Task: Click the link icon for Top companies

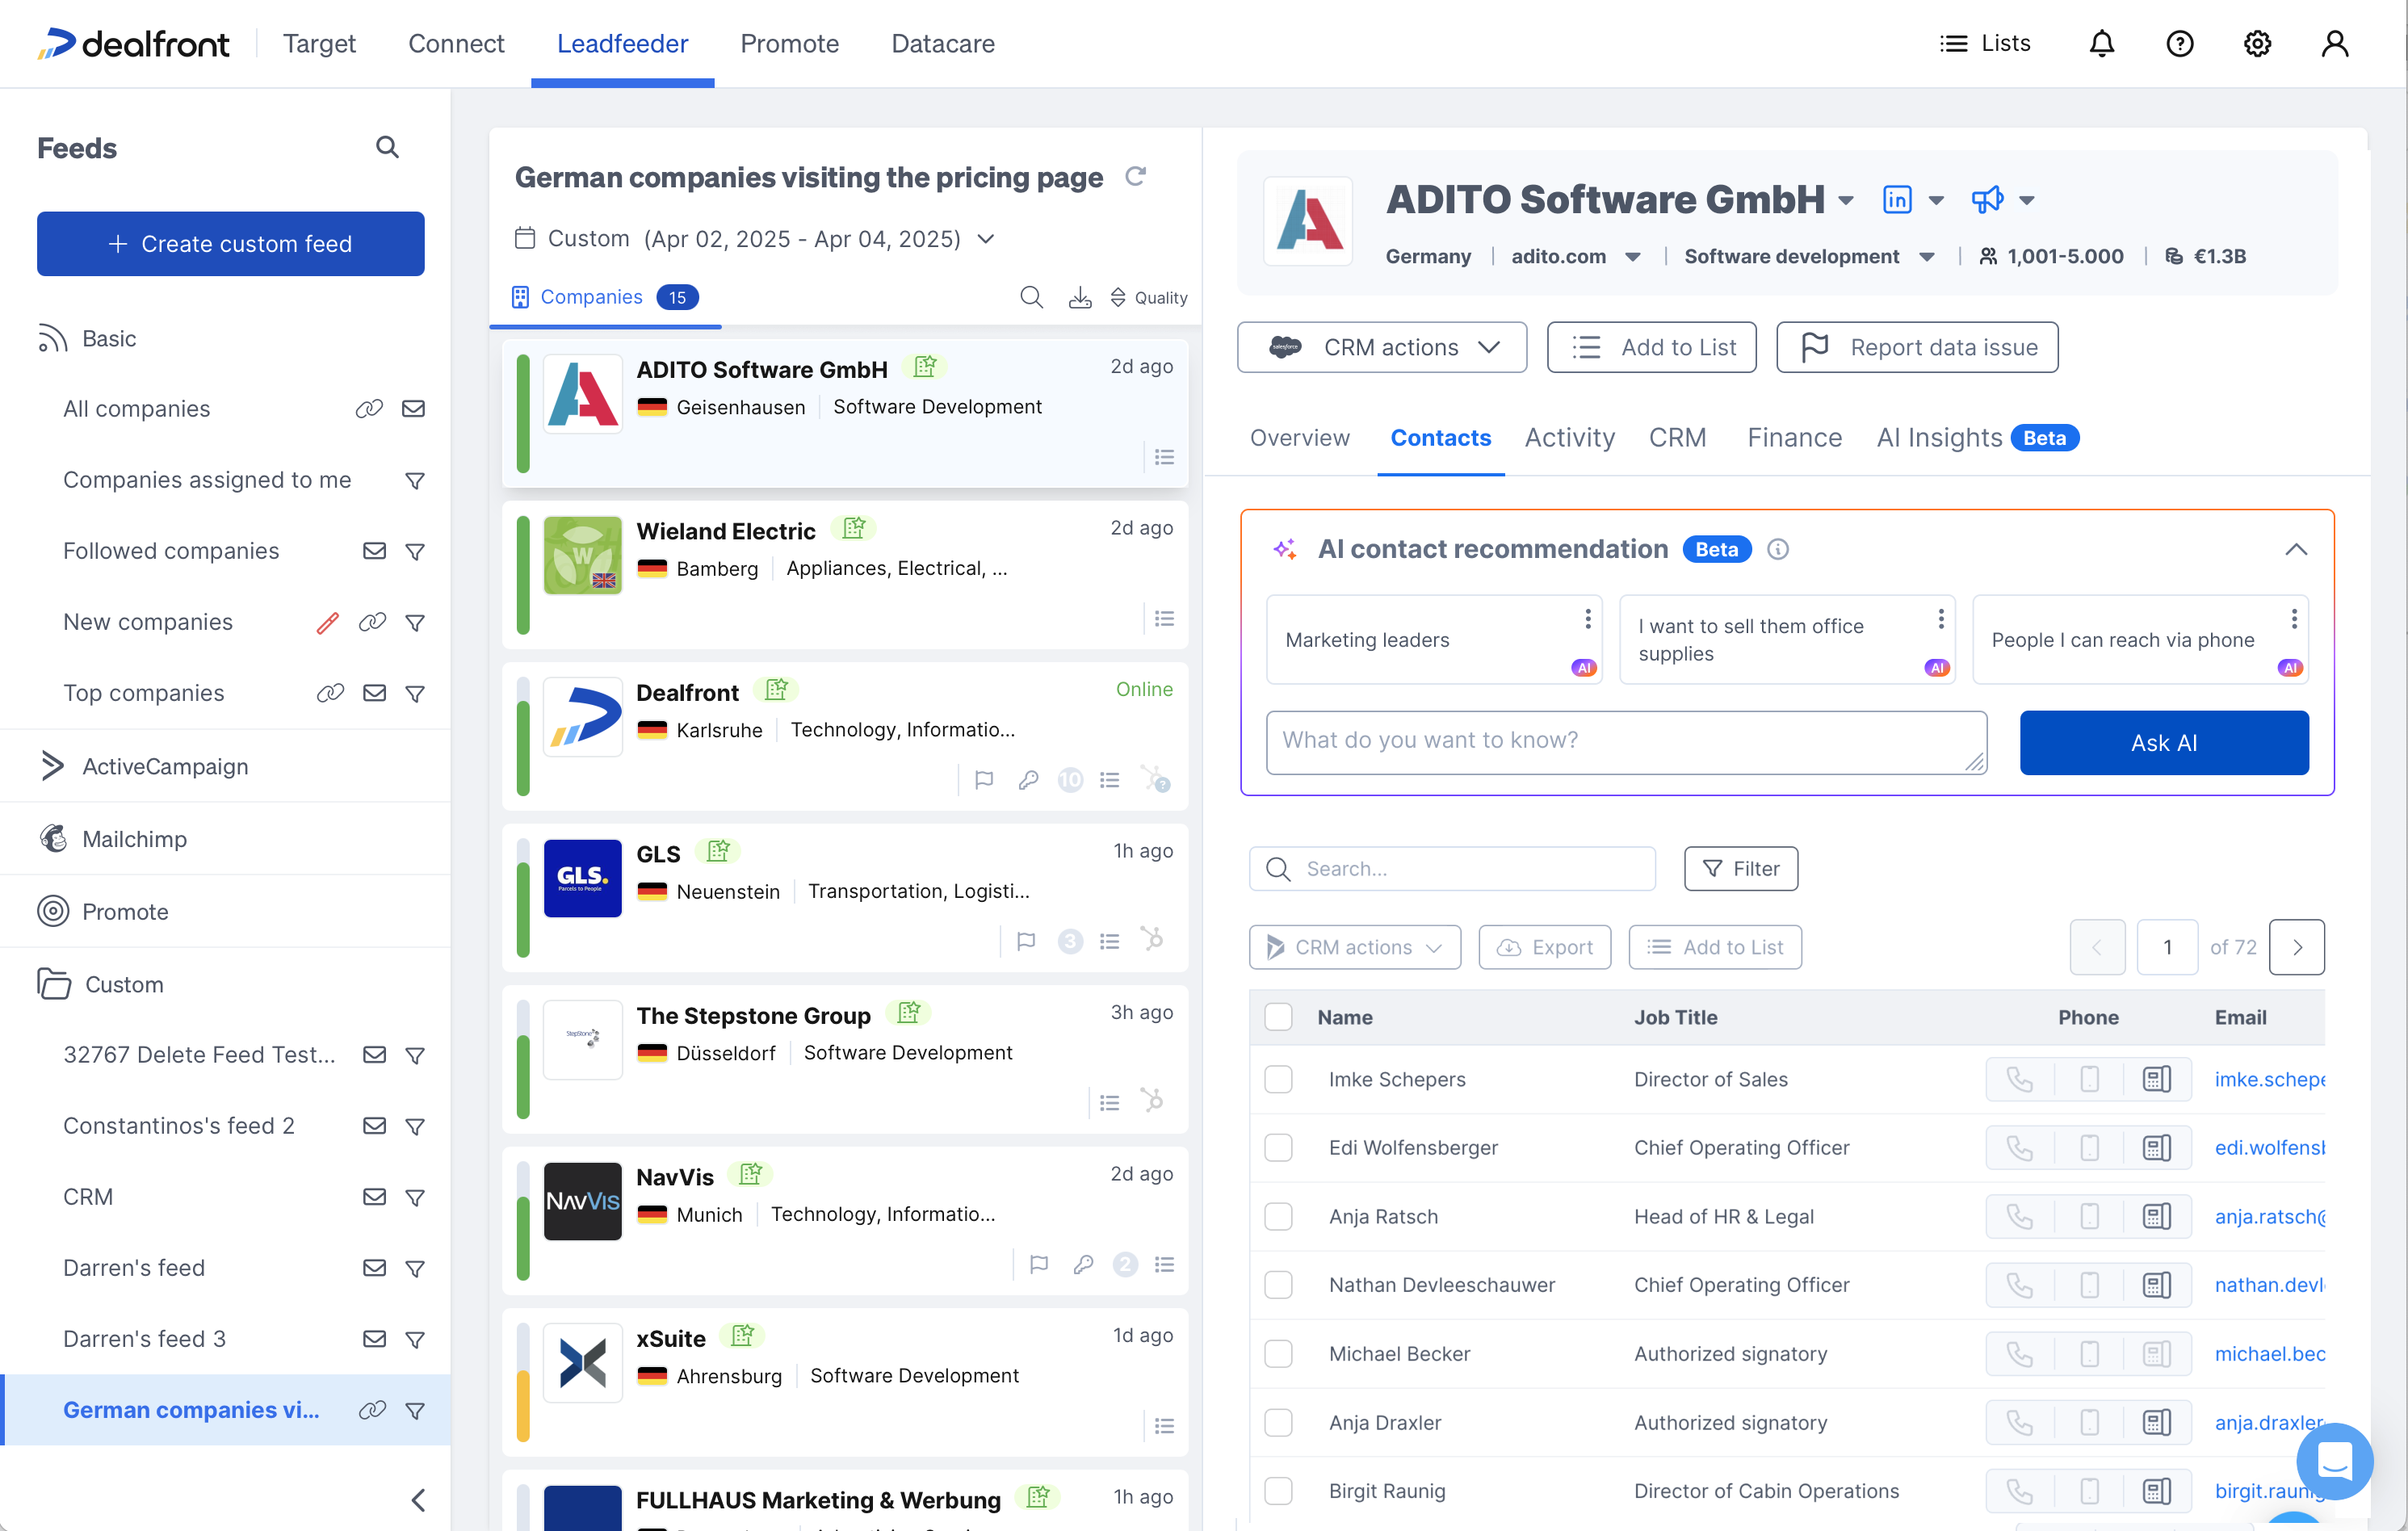Action: (x=330, y=693)
